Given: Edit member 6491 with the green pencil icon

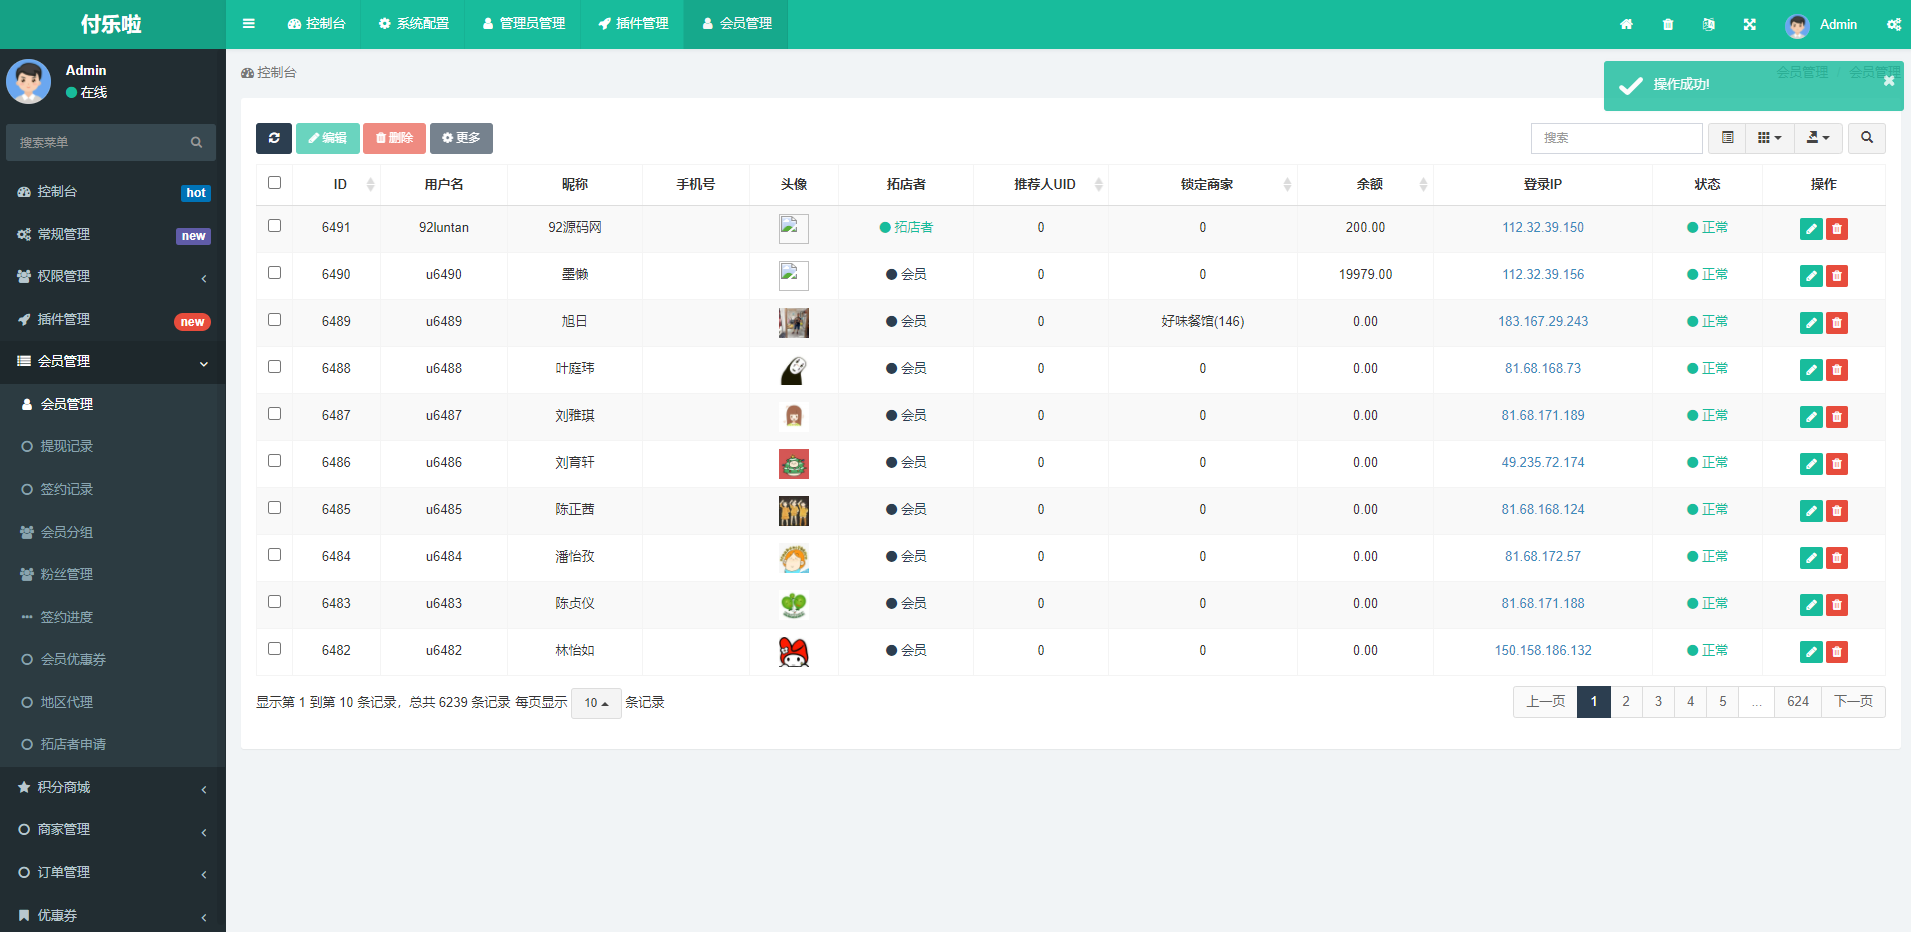Looking at the screenshot, I should pos(1811,229).
